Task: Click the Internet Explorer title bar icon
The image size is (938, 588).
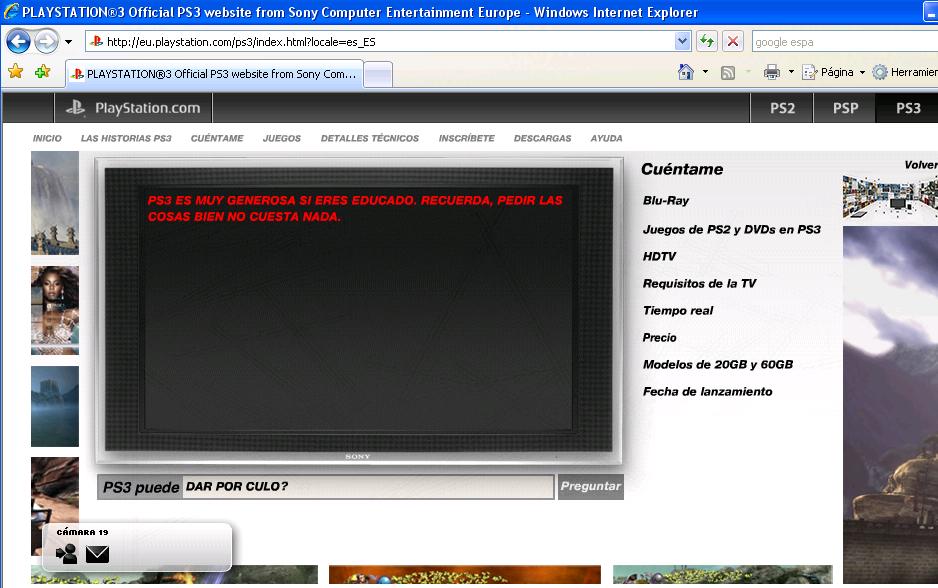Action: click(x=11, y=11)
